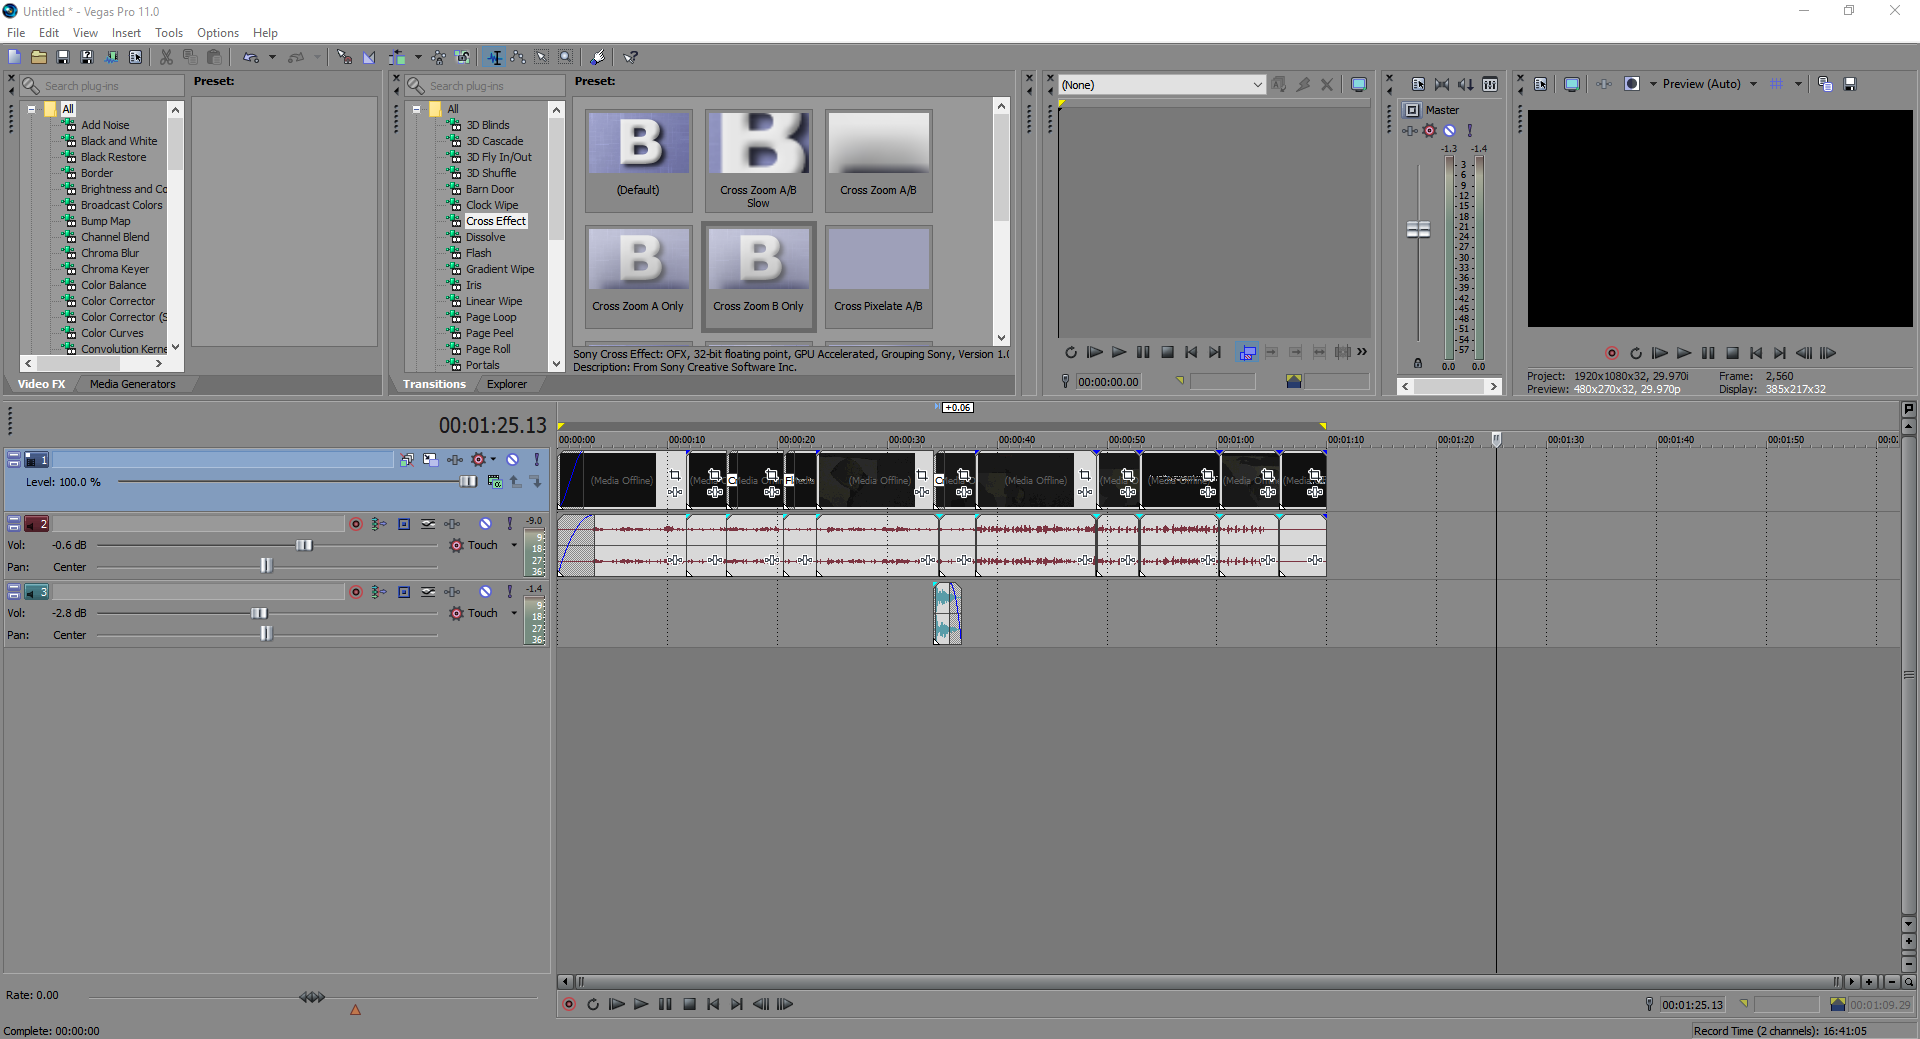Solo audio track 3
The width and height of the screenshot is (1920, 1039).
(x=510, y=592)
